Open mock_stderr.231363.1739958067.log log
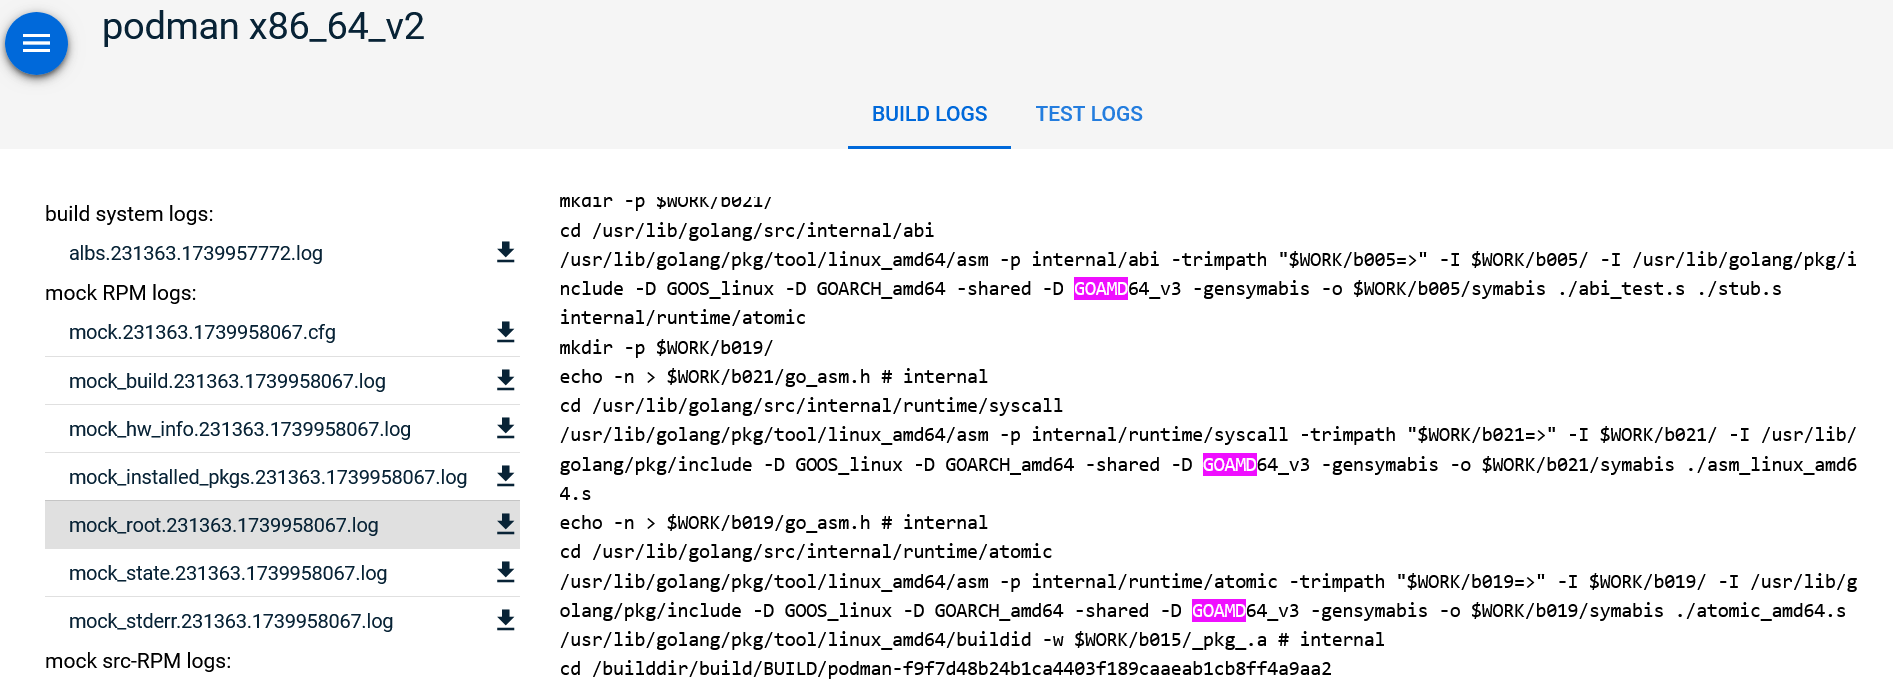This screenshot has height=685, width=1893. tap(231, 621)
